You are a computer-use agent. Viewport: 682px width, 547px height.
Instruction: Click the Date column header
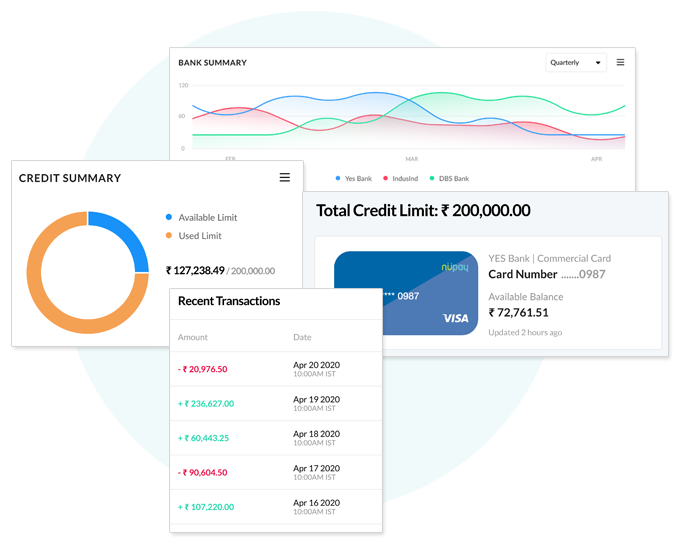302,337
